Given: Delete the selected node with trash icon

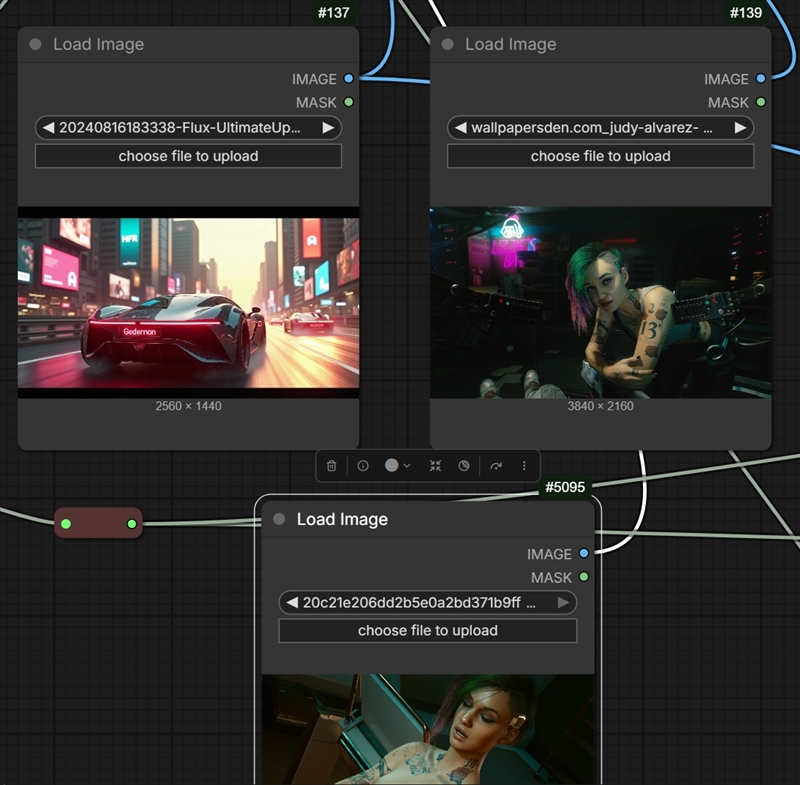Looking at the screenshot, I should (332, 466).
